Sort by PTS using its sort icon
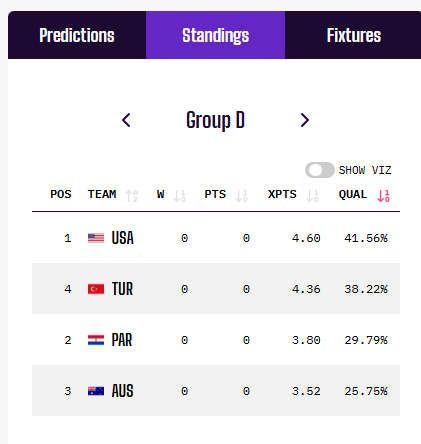Screen dimensions: 421x444 pyautogui.click(x=241, y=196)
